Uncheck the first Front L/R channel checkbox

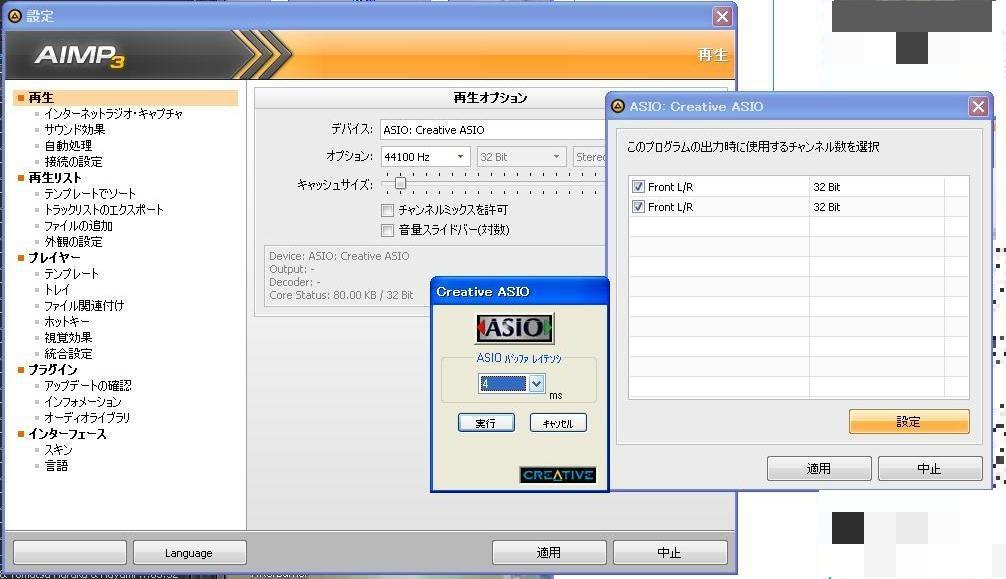click(x=638, y=187)
